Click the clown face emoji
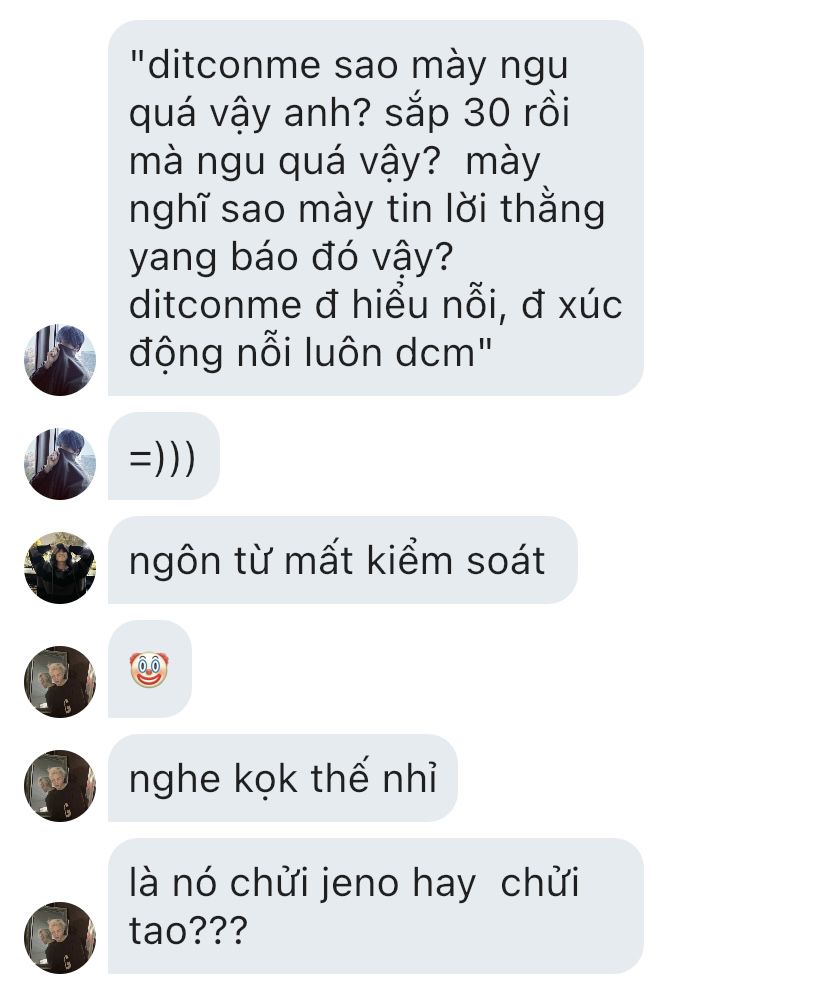Viewport: 828px width, 990px height. [150, 669]
